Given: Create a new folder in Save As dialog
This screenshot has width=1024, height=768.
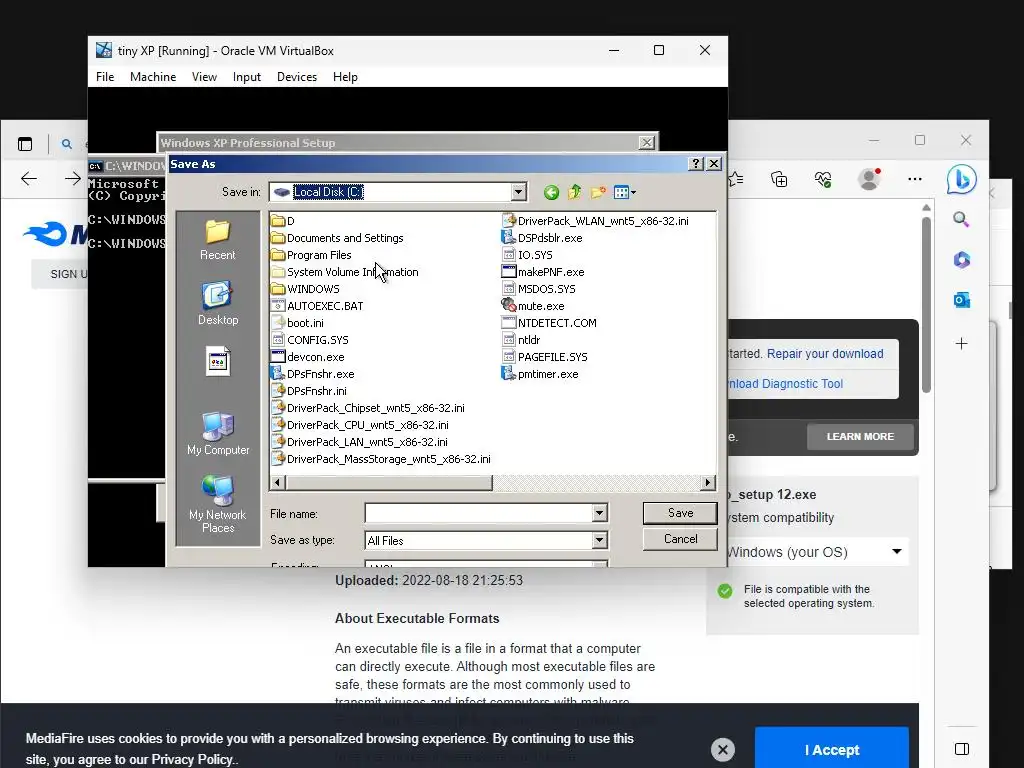Looking at the screenshot, I should (598, 192).
